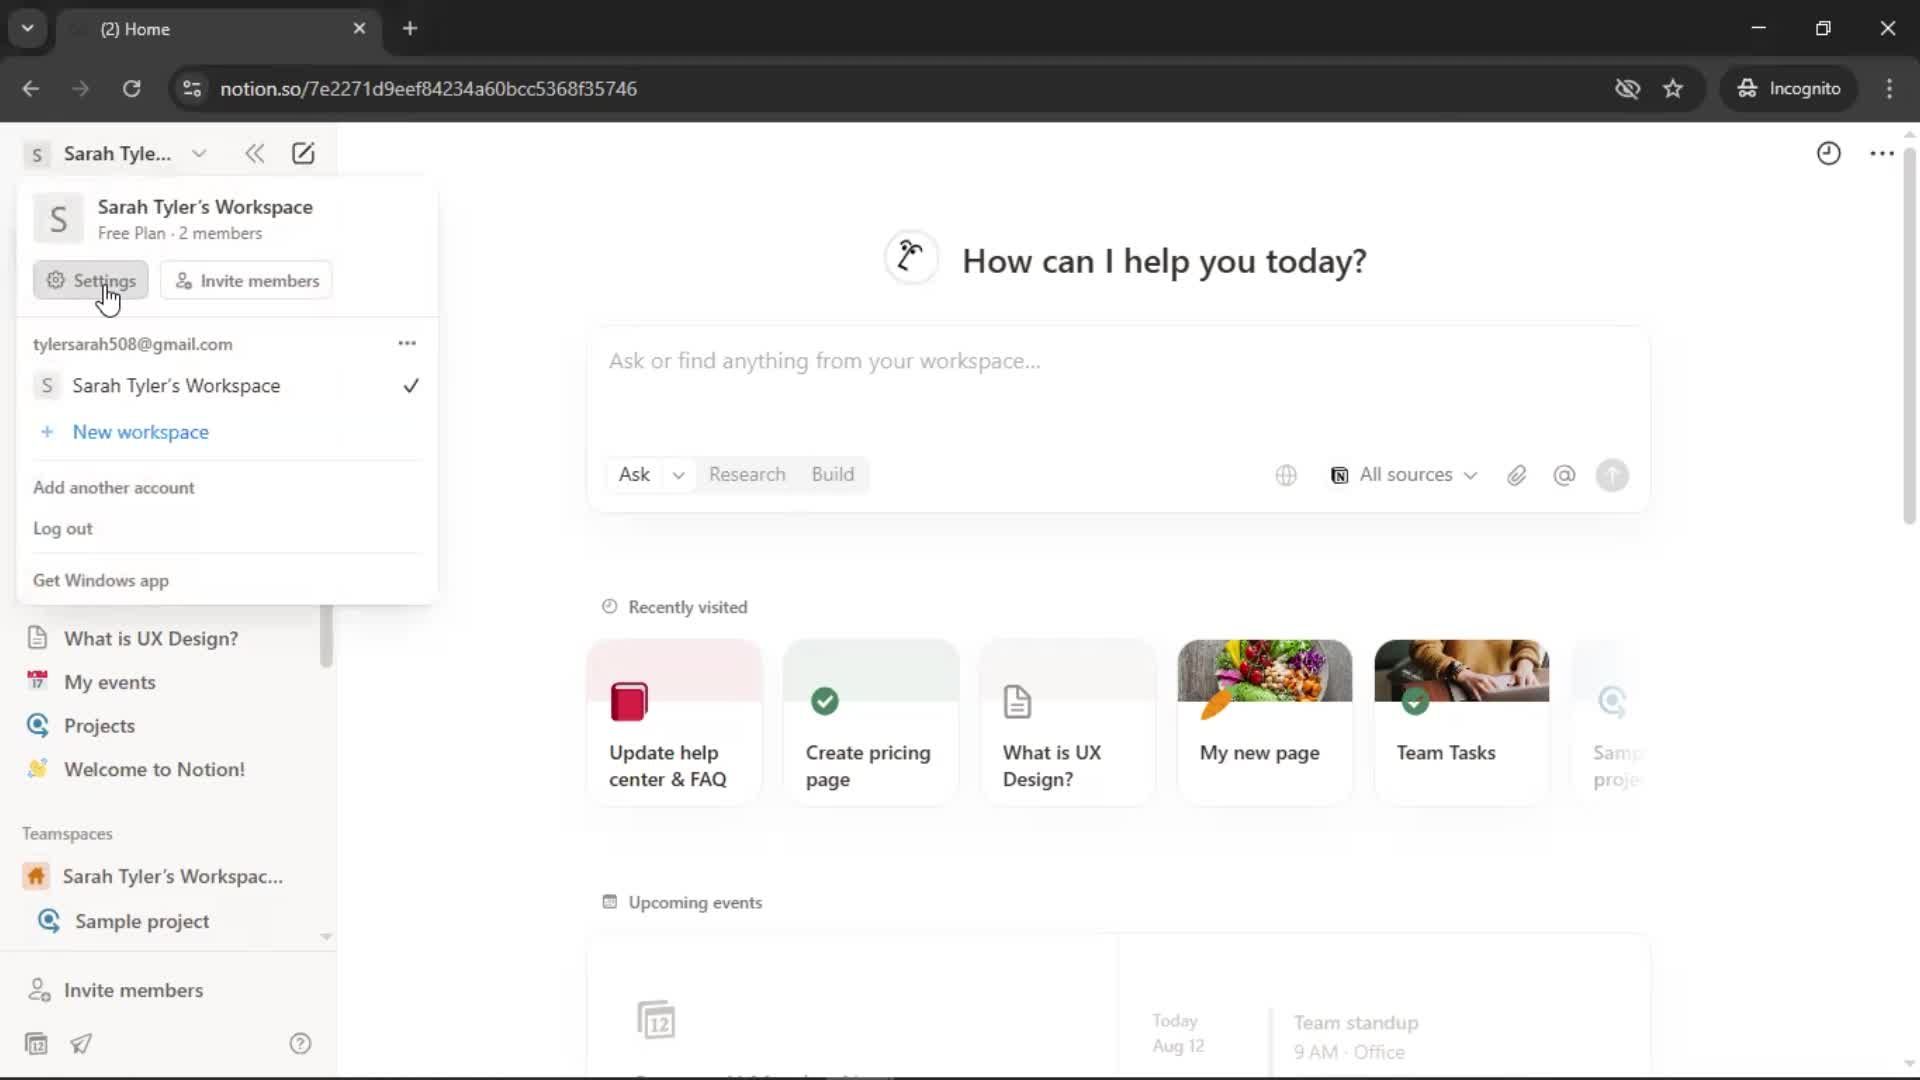Click the Free Plan · 2 members text
Screen dimensions: 1920x1080
(x=180, y=233)
